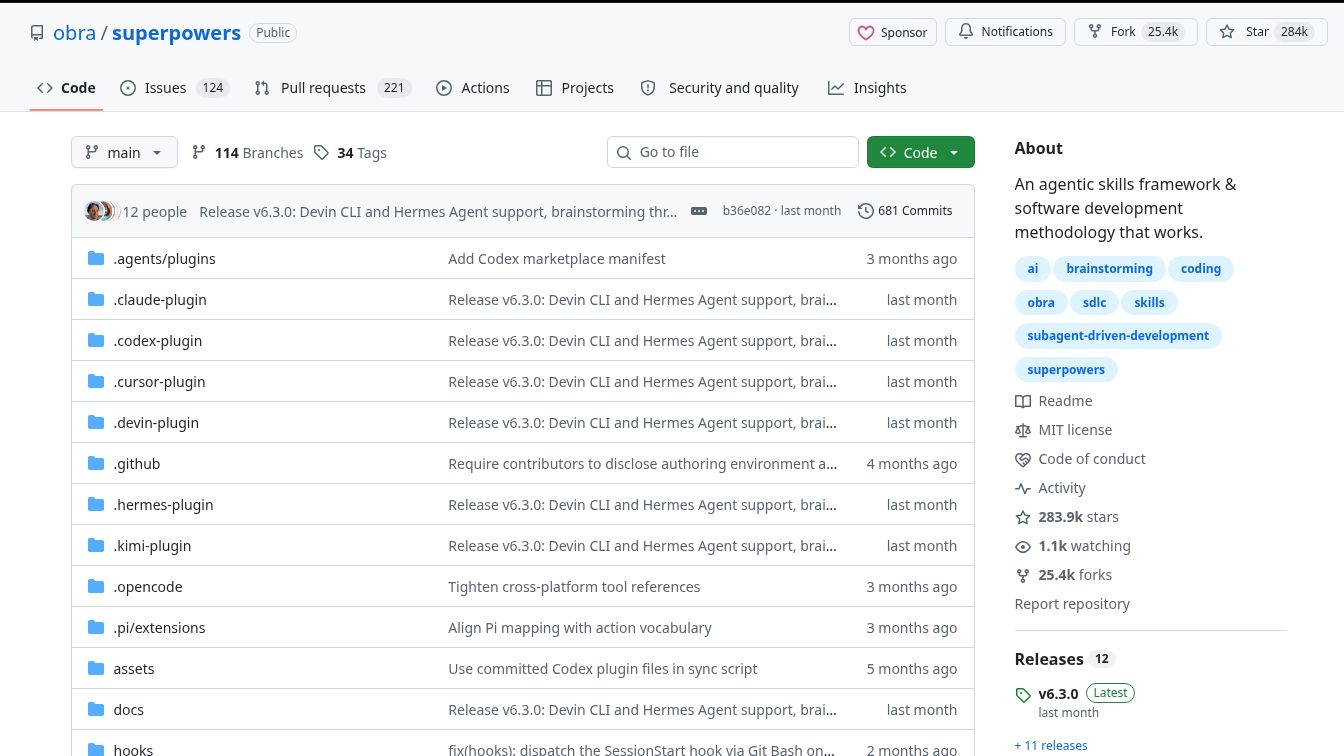Click the Go to file search field

pos(733,152)
